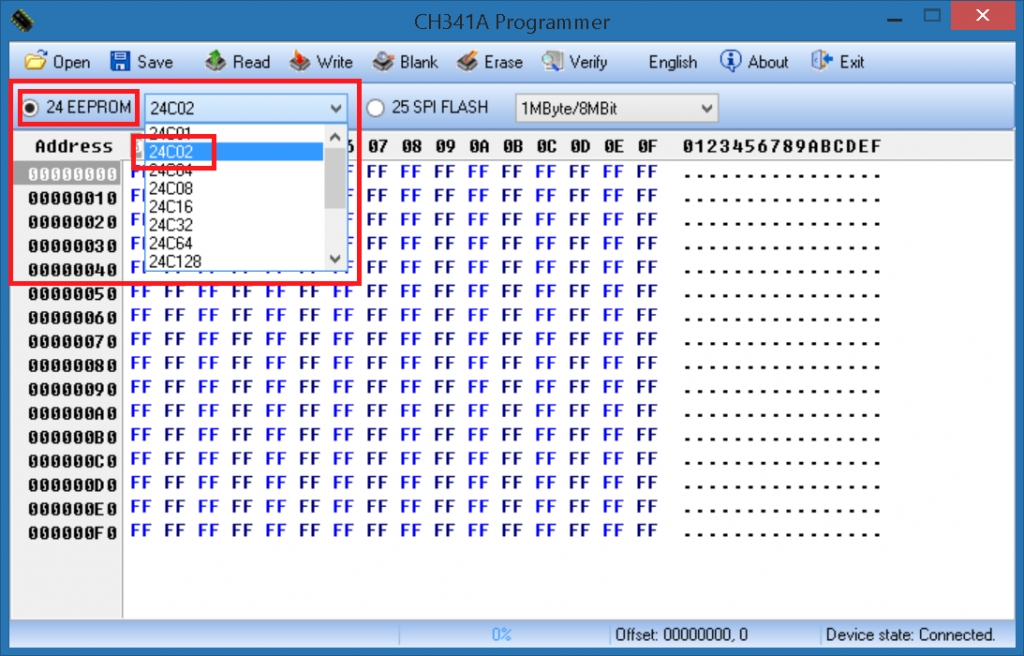Image resolution: width=1024 pixels, height=656 pixels.
Task: Click the Open folder icon
Action: point(36,61)
